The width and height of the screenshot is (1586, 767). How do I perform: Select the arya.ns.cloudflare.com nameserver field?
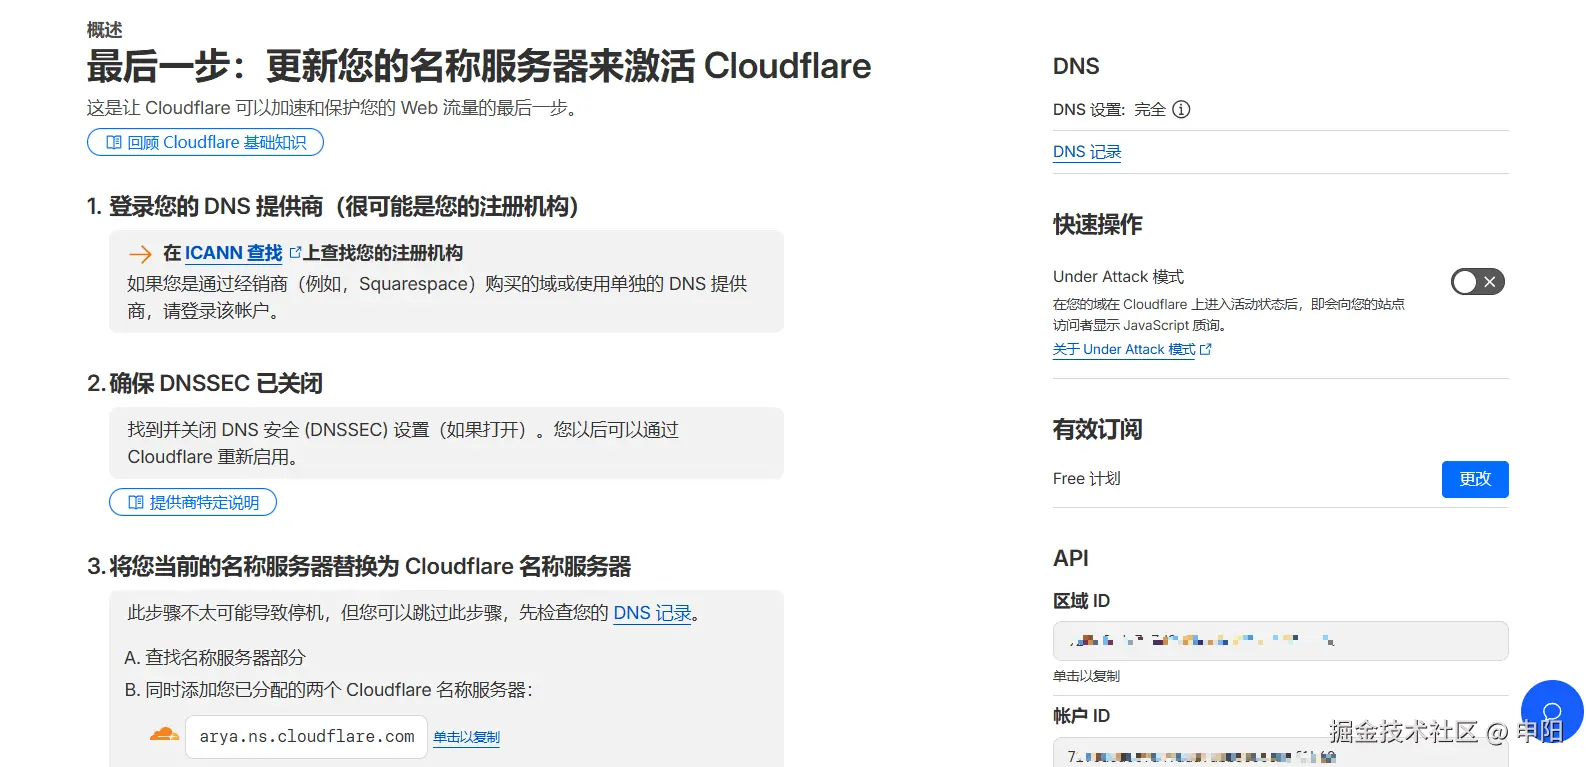click(x=306, y=737)
